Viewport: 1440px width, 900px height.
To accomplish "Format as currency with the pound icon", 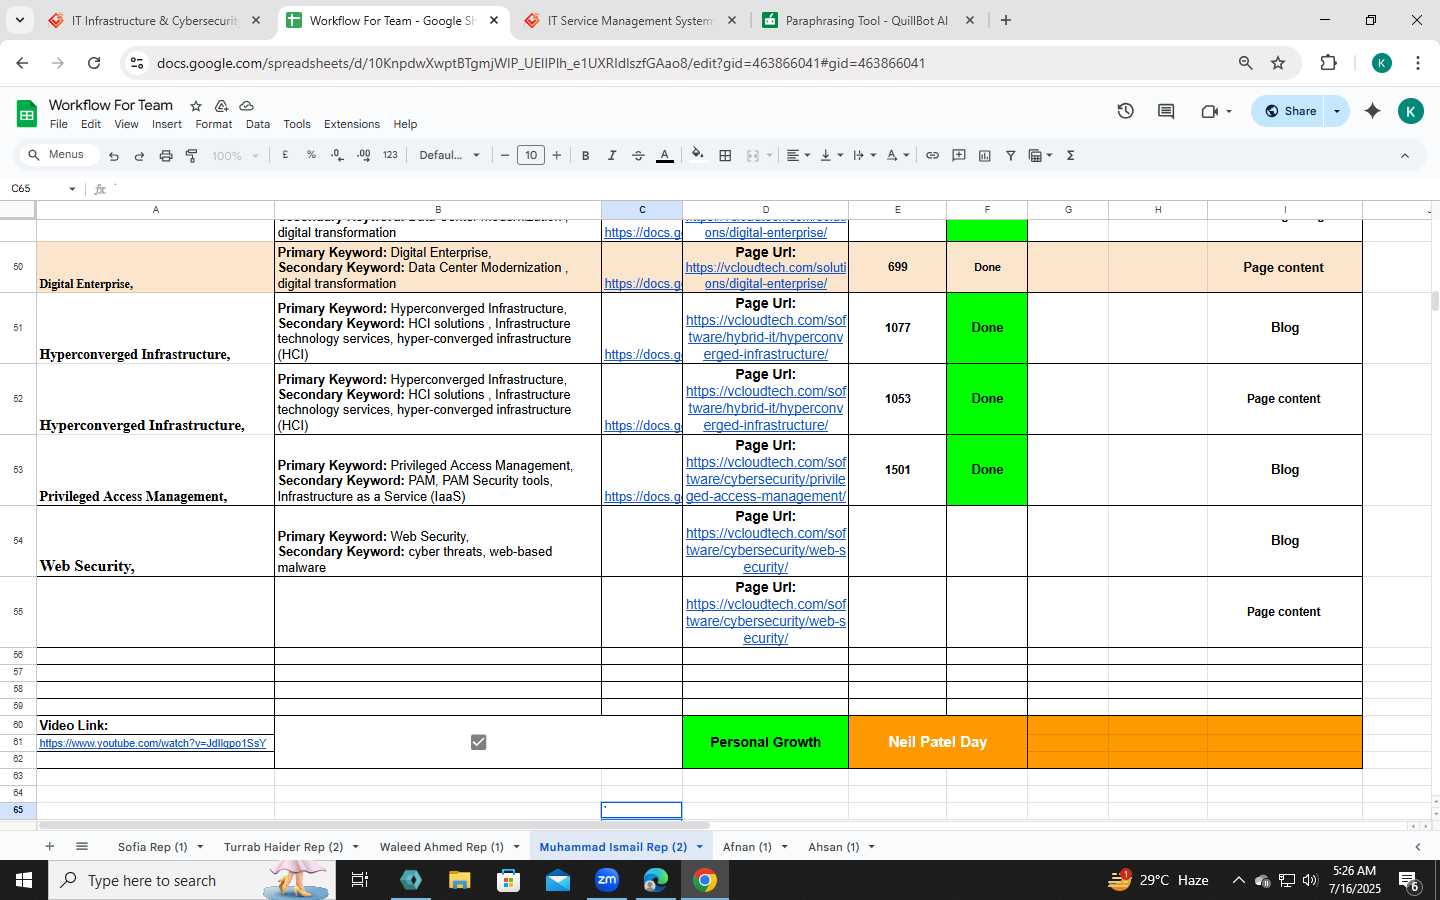I will coord(286,155).
